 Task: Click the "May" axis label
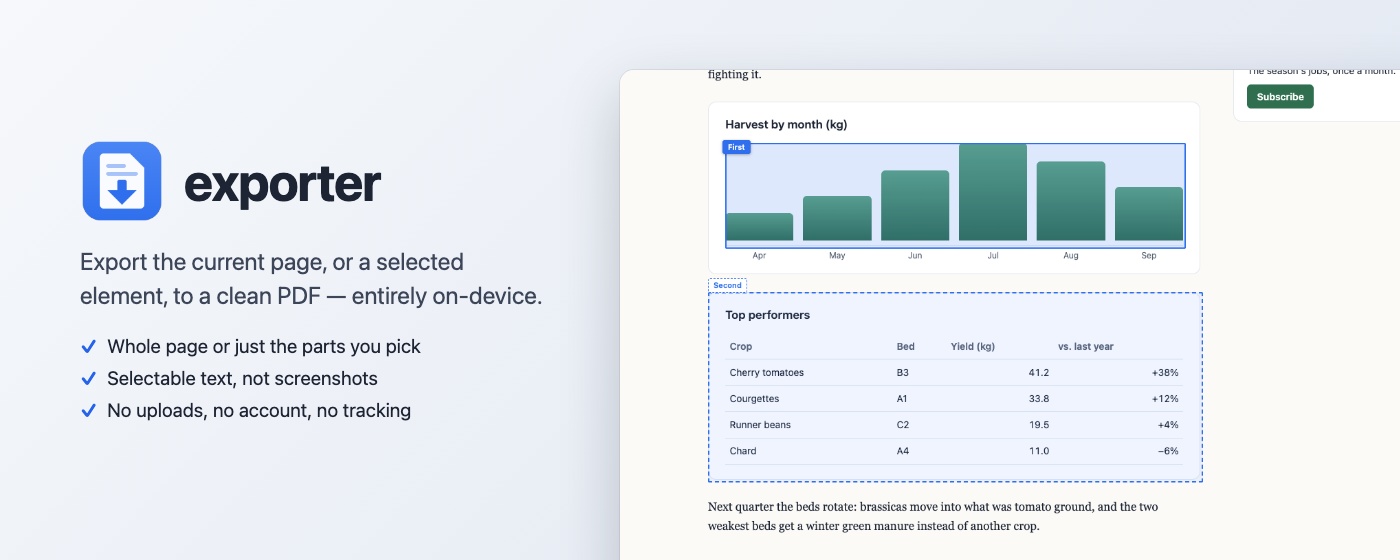(x=837, y=256)
